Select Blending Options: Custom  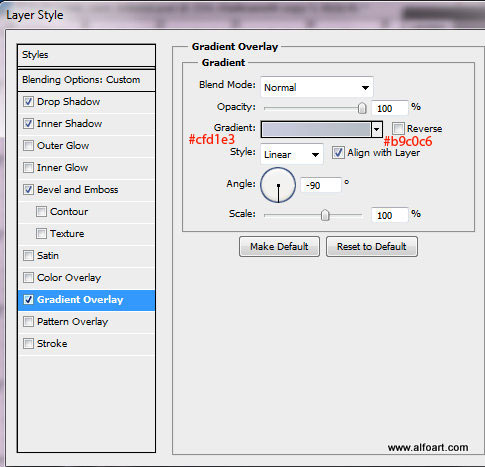click(x=86, y=80)
